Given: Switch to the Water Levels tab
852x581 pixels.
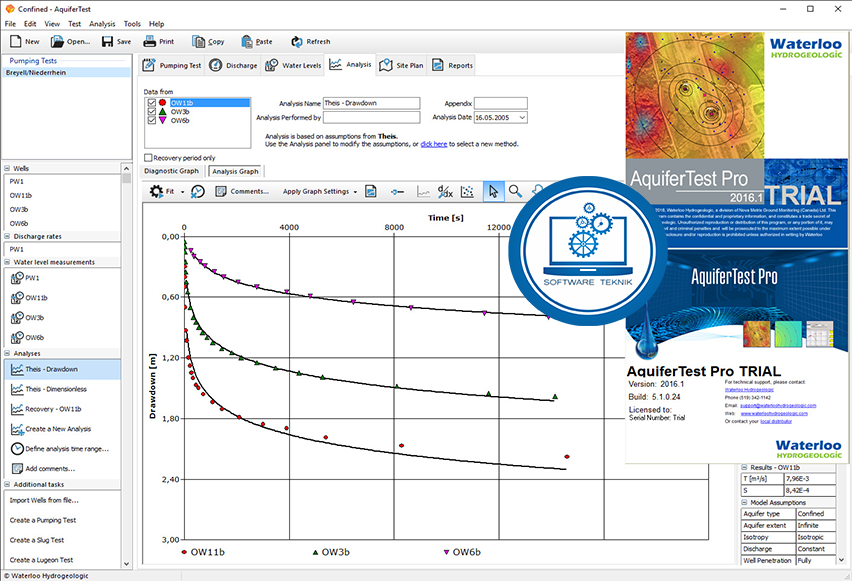Looking at the screenshot, I should pos(293,65).
